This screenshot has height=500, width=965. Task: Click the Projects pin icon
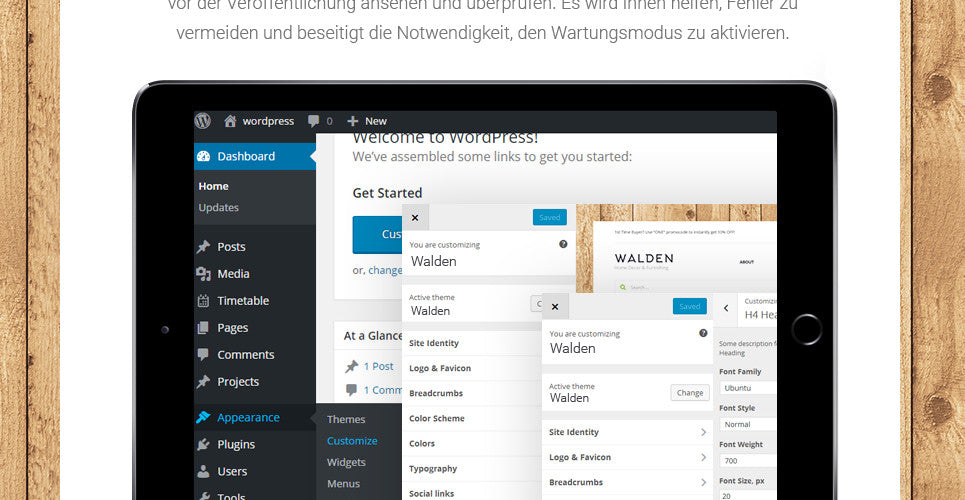click(x=203, y=382)
